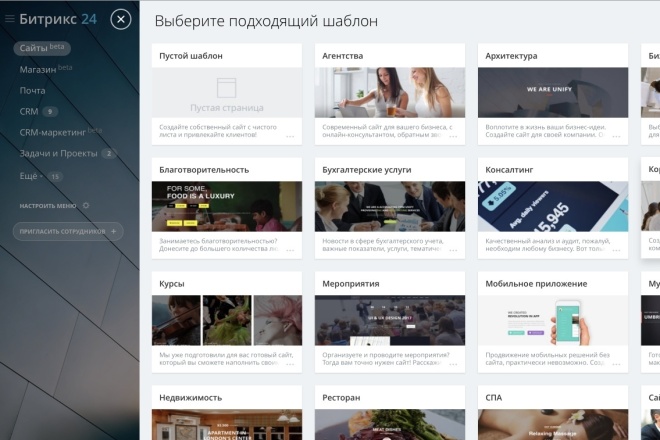Select Мобильное приложение template preview
Screen dimensions: 660x440
[553, 320]
